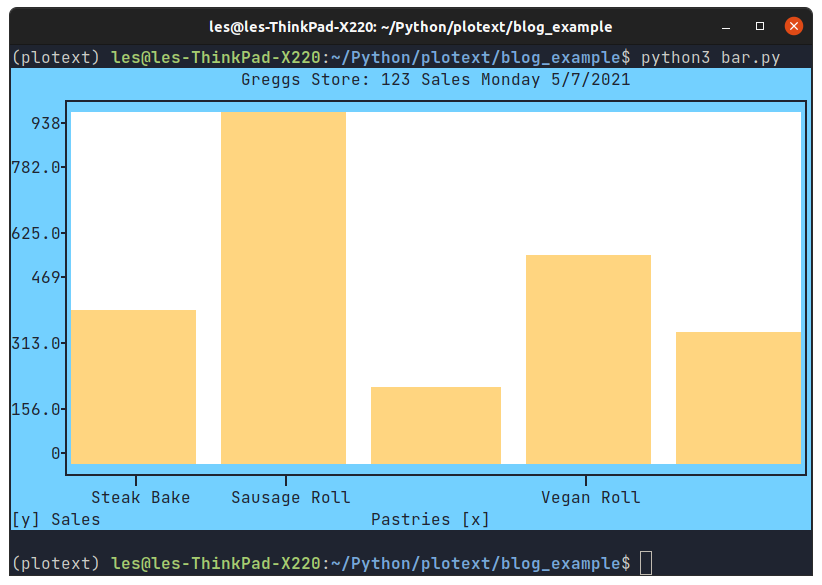The height and width of the screenshot is (585, 822).
Task: Click the y-axis value 156.0
Action: 36,409
